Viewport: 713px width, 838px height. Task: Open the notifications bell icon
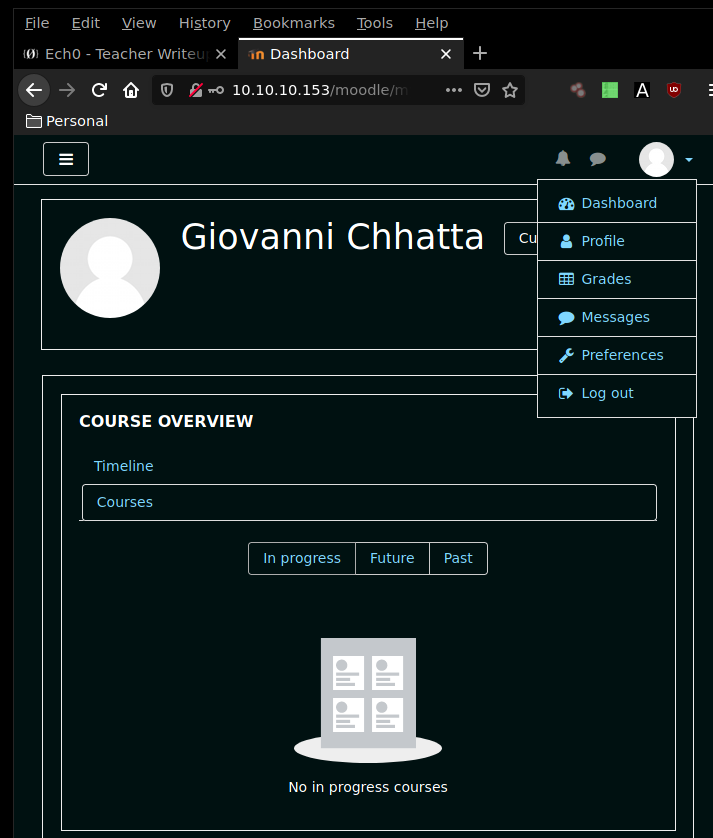(x=563, y=159)
